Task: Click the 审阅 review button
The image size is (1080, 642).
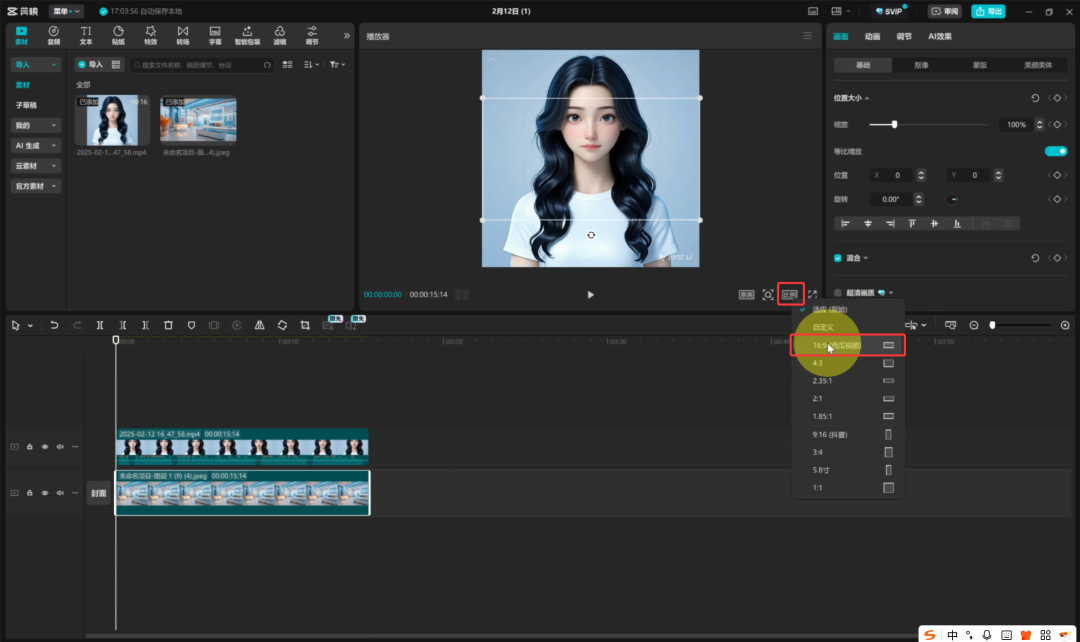Action: (945, 11)
